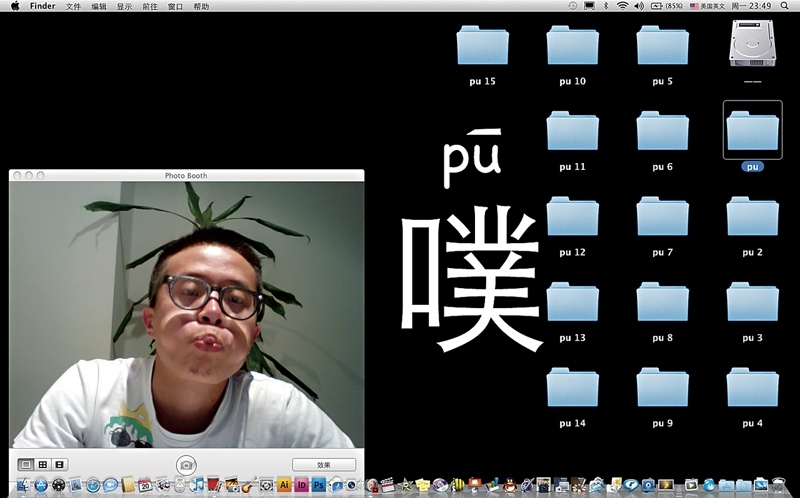Viewport: 800px width, 498px height.
Task: Open the 文件 menu
Action: pyautogui.click(x=73, y=6)
